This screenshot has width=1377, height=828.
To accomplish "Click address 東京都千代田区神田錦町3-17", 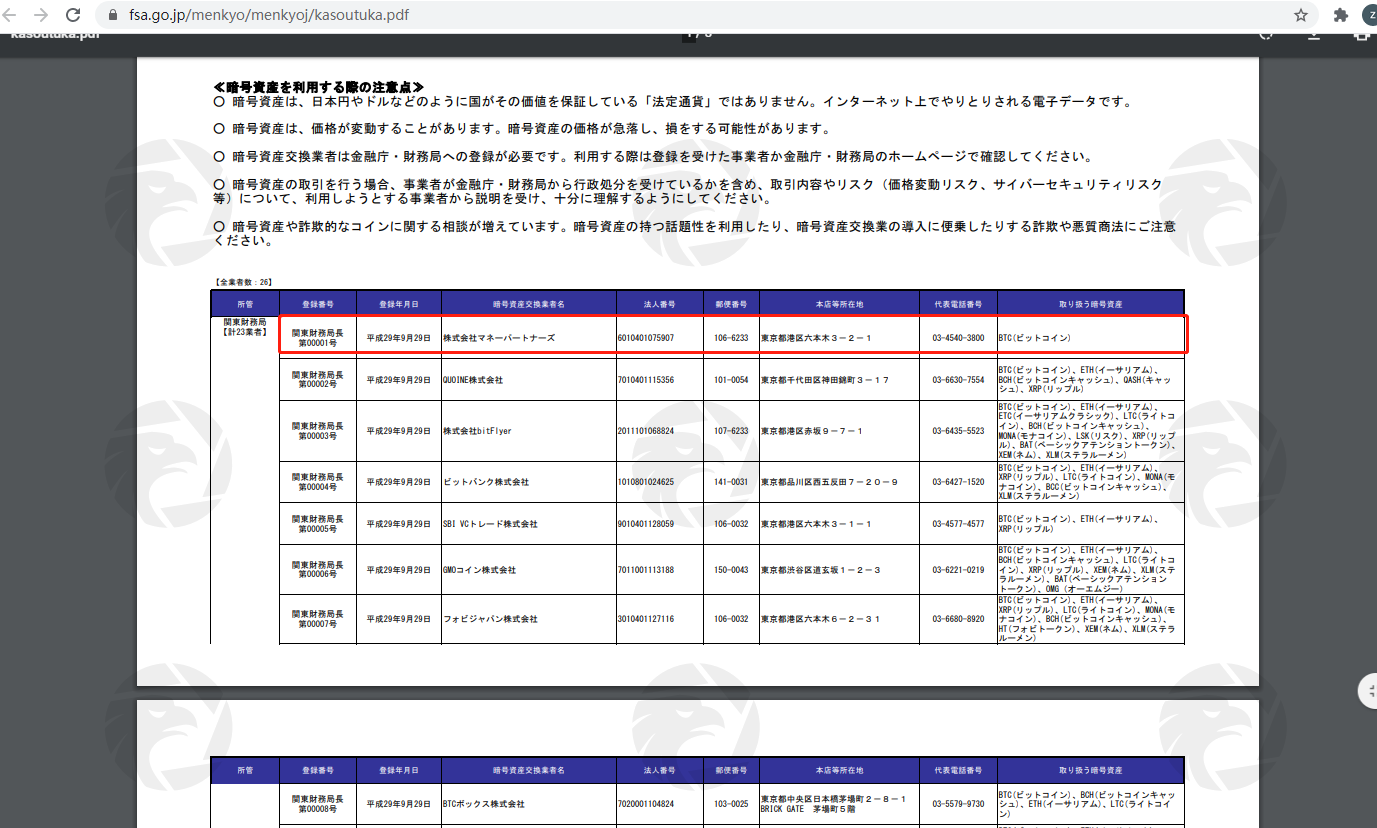I will 825,380.
